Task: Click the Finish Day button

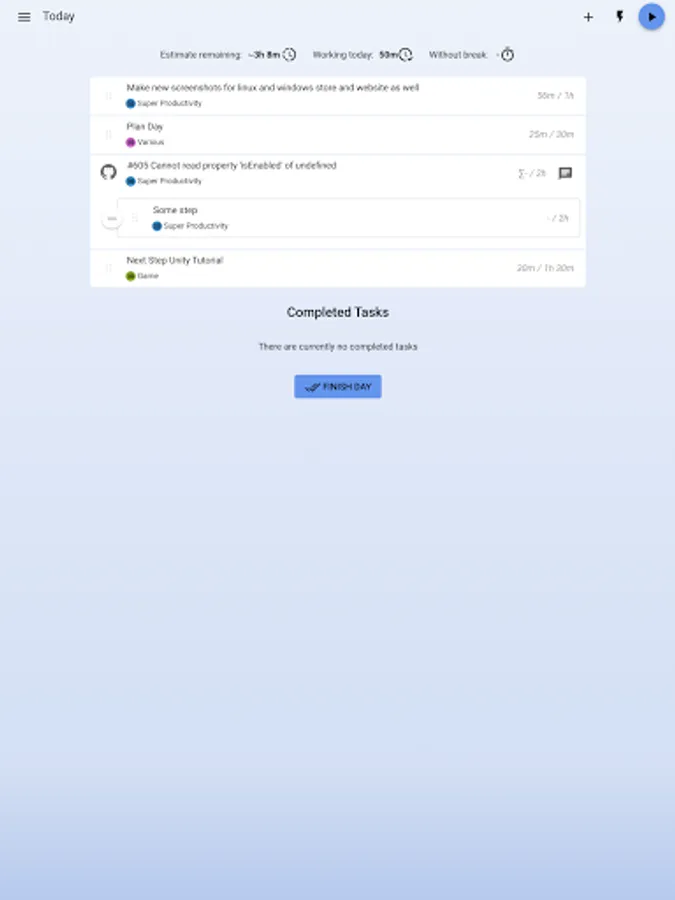Action: pyautogui.click(x=338, y=386)
